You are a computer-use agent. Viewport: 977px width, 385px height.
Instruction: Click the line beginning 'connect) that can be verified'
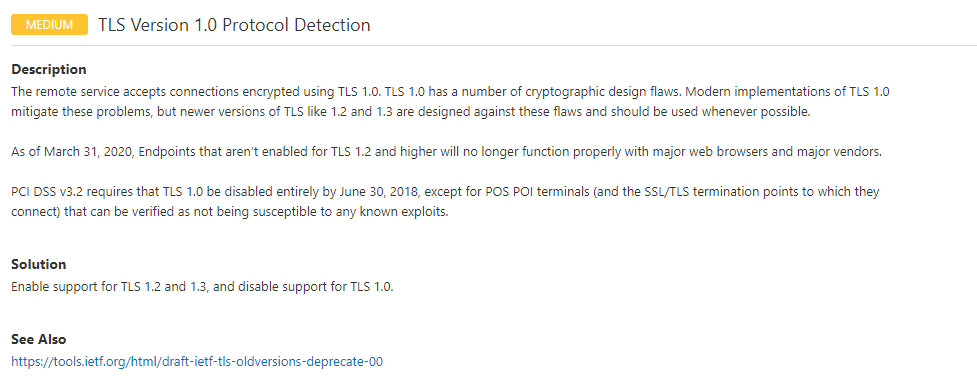click(x=230, y=212)
